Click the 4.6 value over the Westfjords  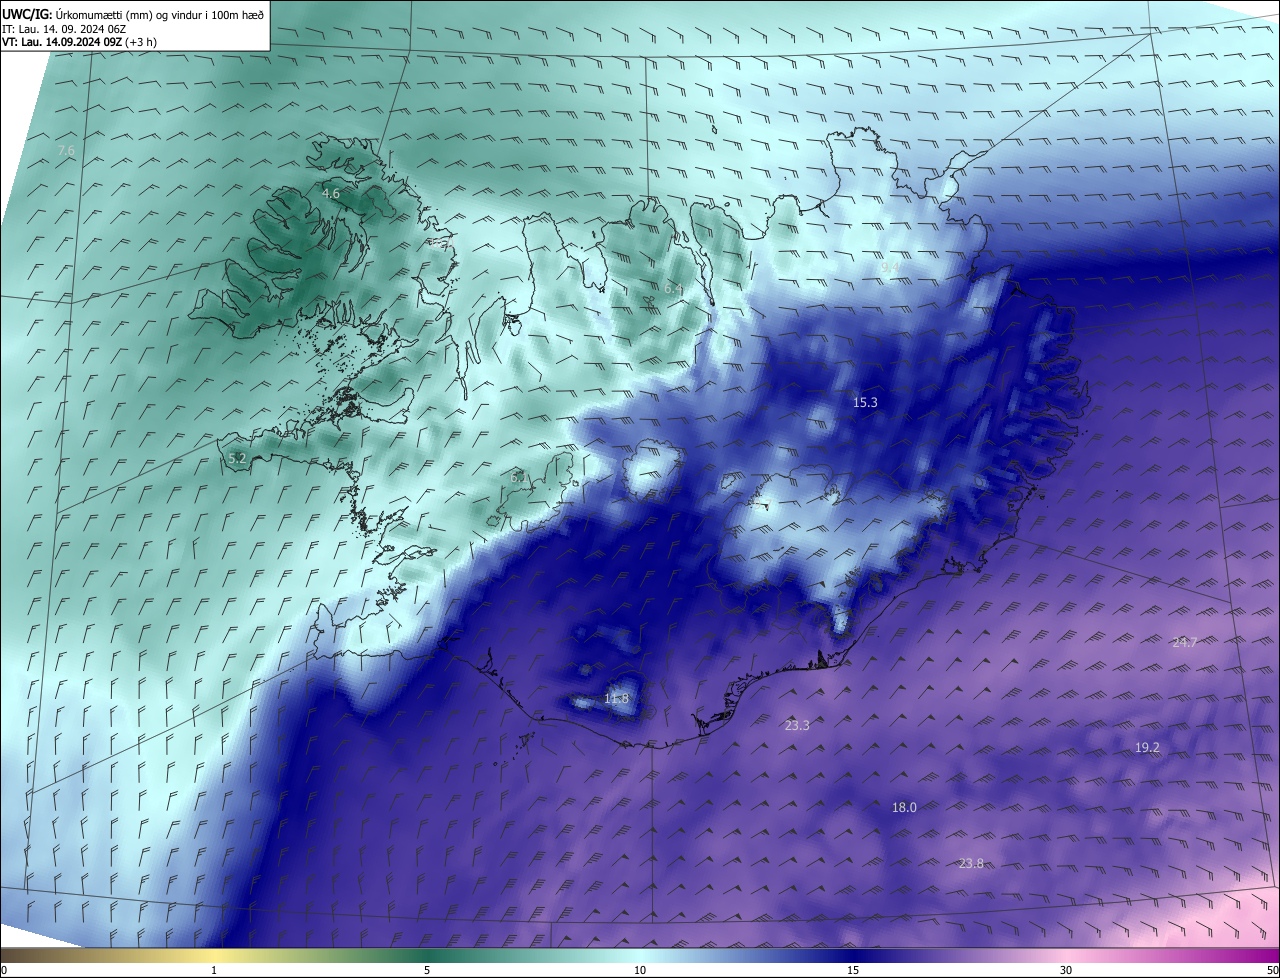(x=331, y=193)
